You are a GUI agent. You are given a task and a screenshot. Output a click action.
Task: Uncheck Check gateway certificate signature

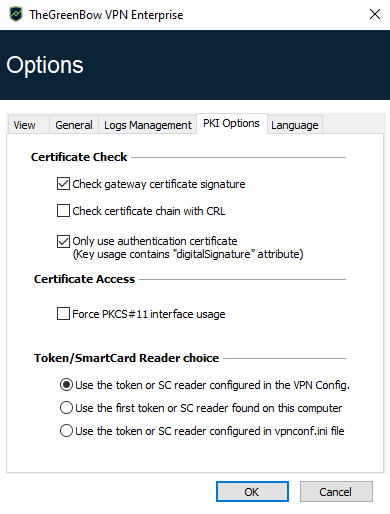[63, 184]
